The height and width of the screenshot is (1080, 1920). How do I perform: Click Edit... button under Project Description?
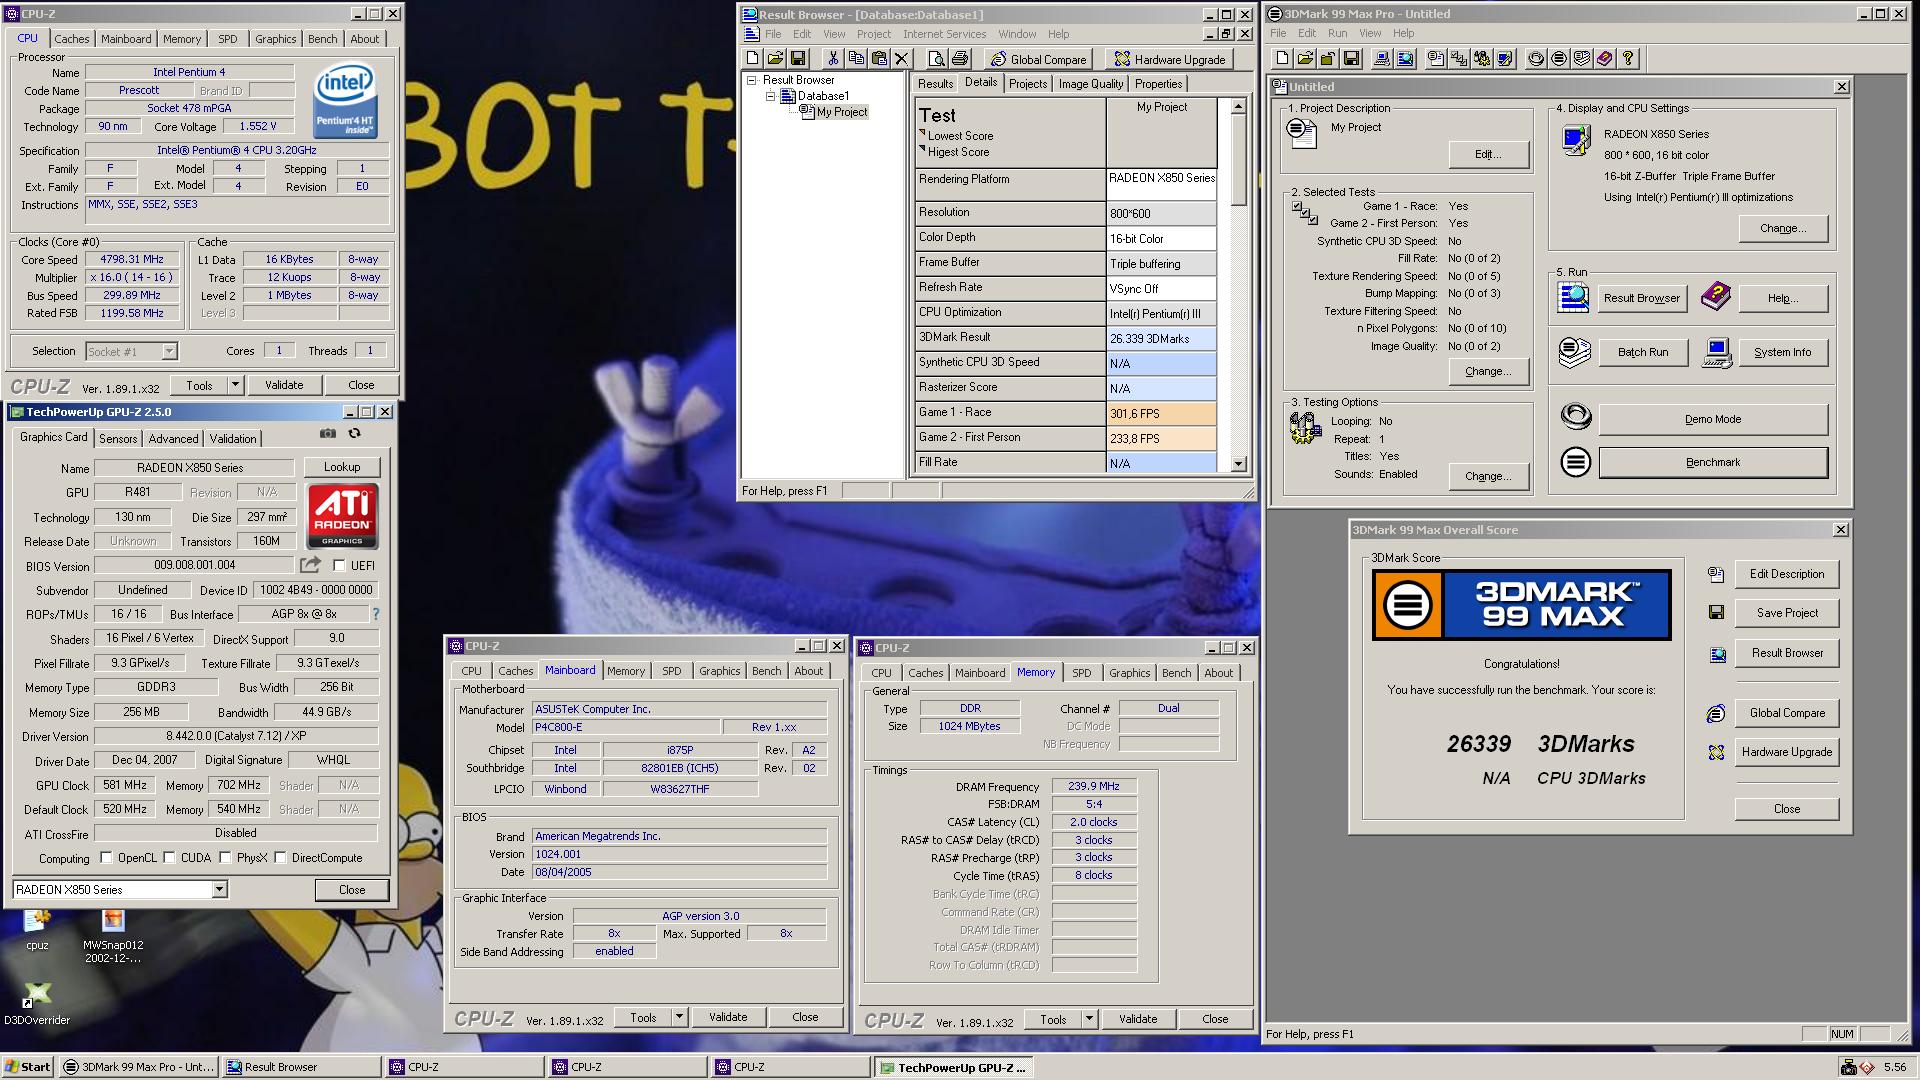pos(1488,154)
